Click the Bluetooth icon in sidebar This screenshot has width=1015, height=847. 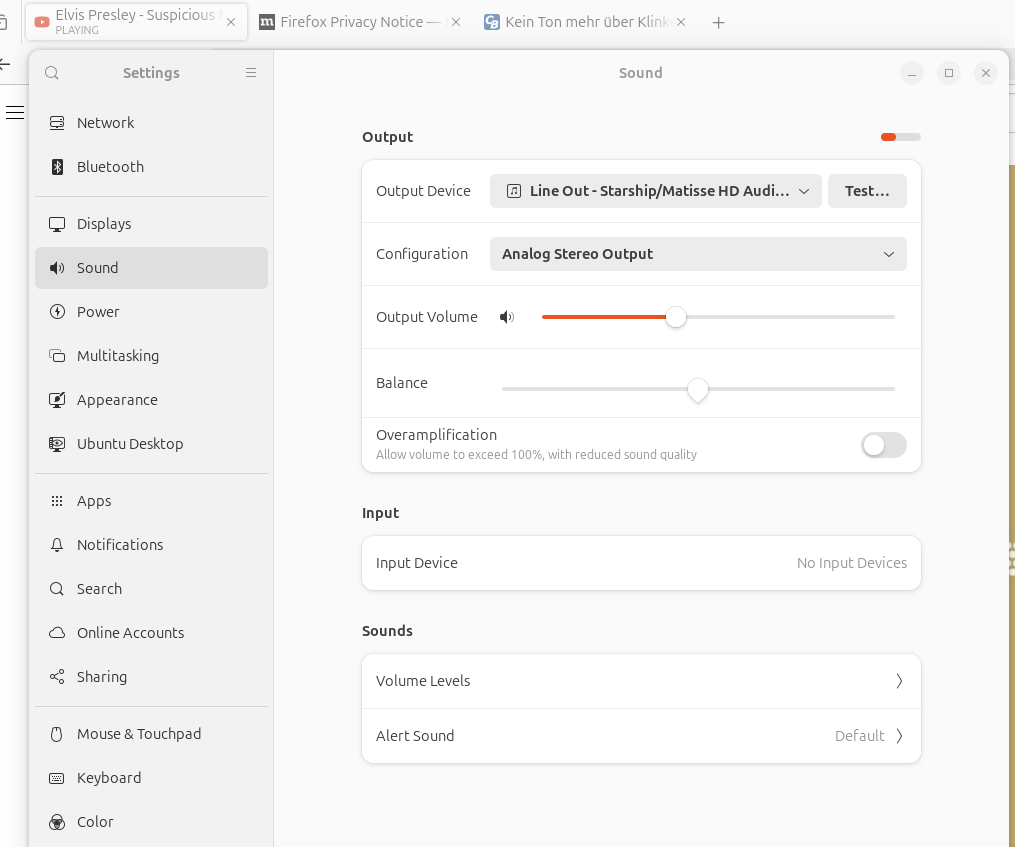[57, 167]
